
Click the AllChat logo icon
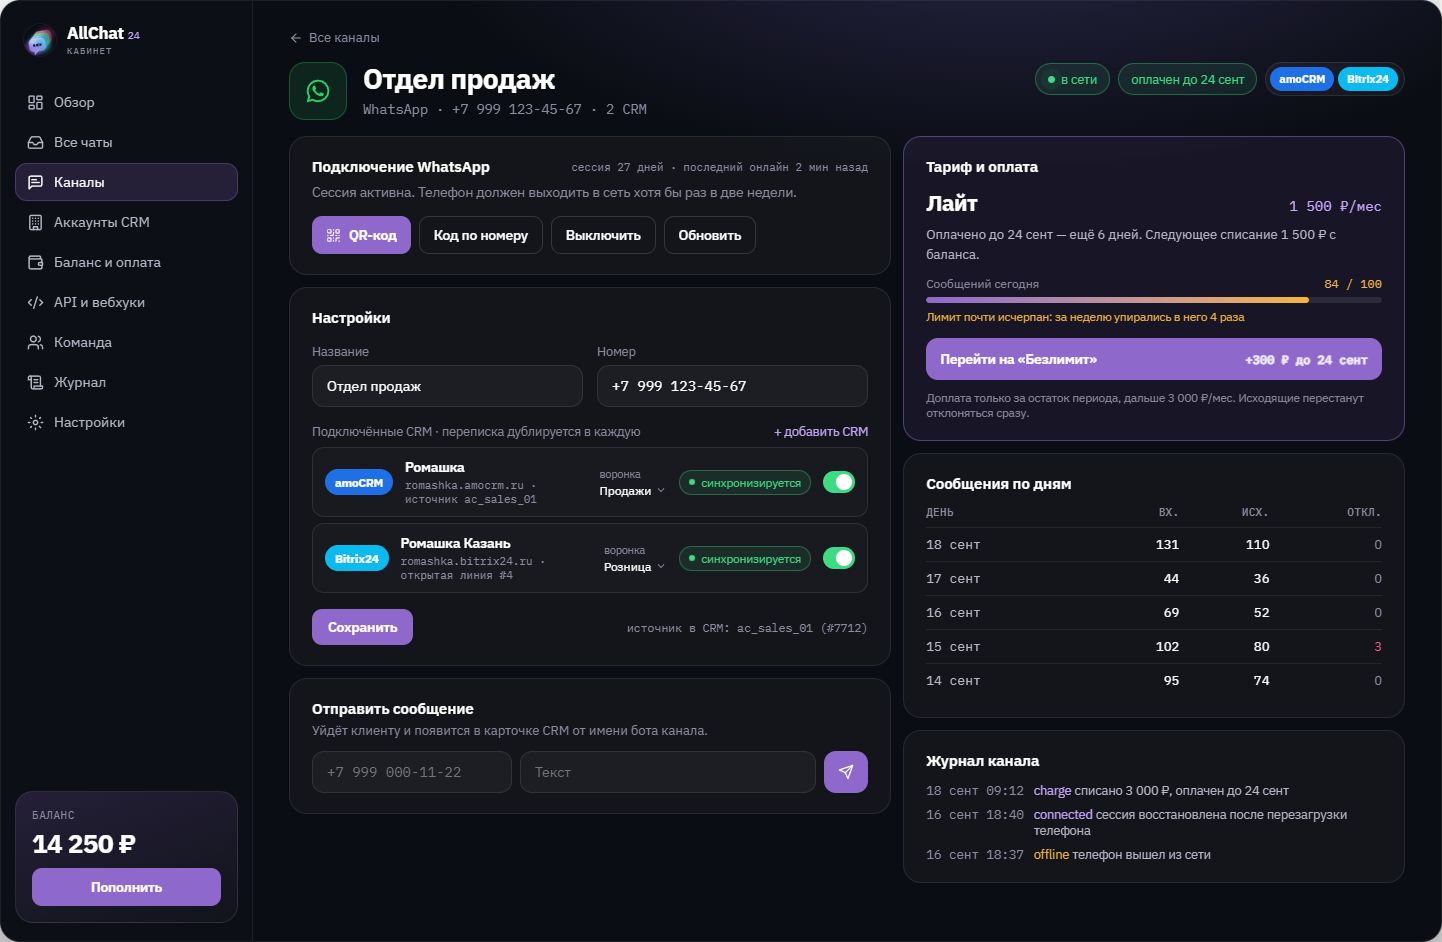(40, 41)
